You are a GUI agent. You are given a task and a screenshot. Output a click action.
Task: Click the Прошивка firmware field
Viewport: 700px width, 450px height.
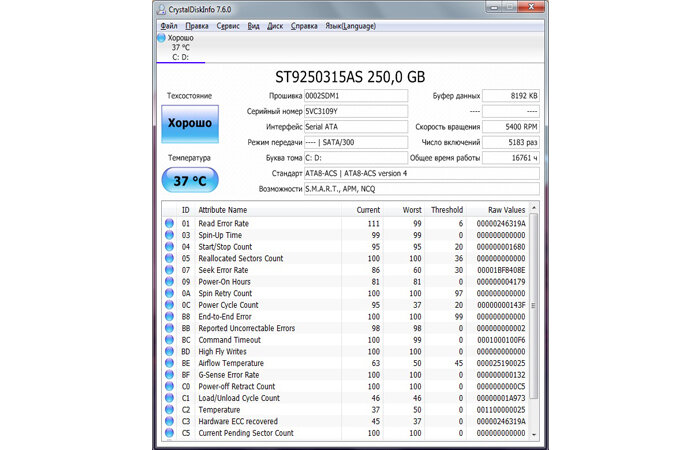coord(356,96)
